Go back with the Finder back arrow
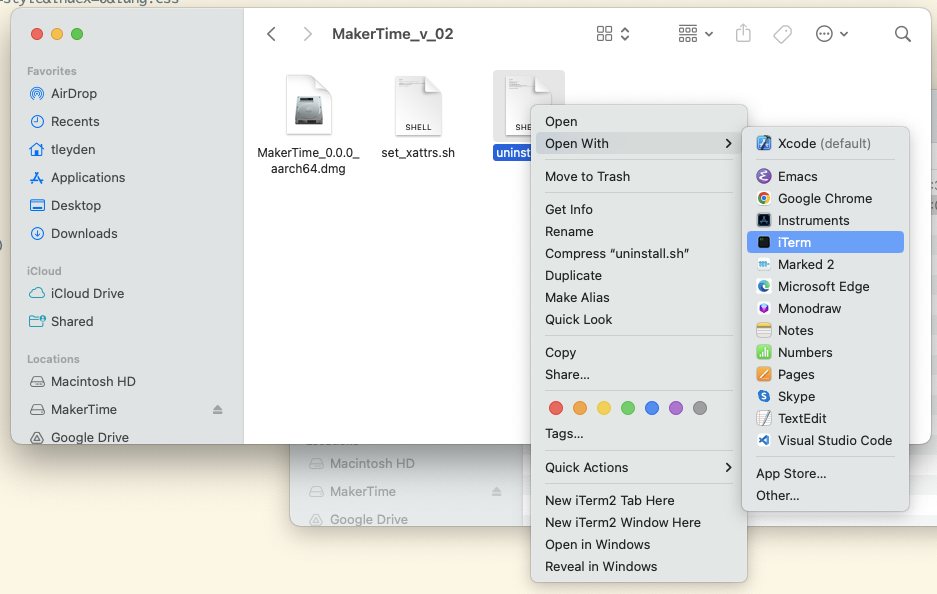Image resolution: width=937 pixels, height=594 pixels. coord(271,34)
